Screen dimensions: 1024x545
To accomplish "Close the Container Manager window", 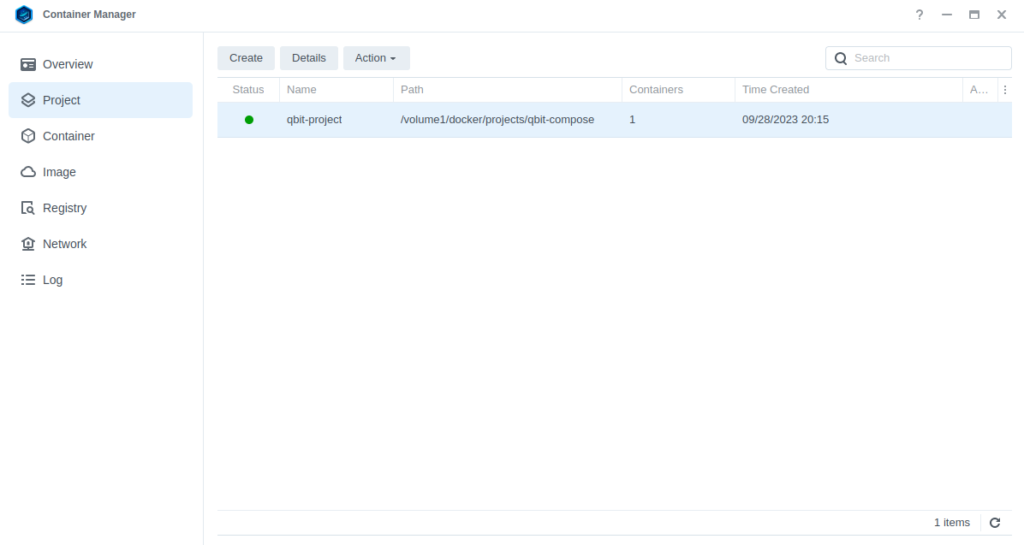I will [x=1001, y=14].
